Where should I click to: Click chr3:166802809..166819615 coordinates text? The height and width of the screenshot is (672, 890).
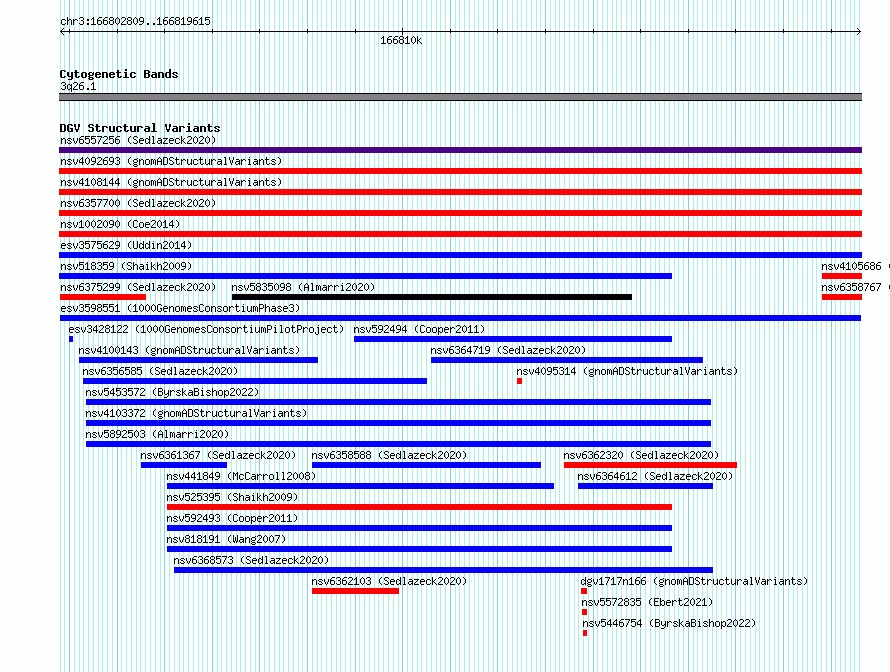[135, 21]
